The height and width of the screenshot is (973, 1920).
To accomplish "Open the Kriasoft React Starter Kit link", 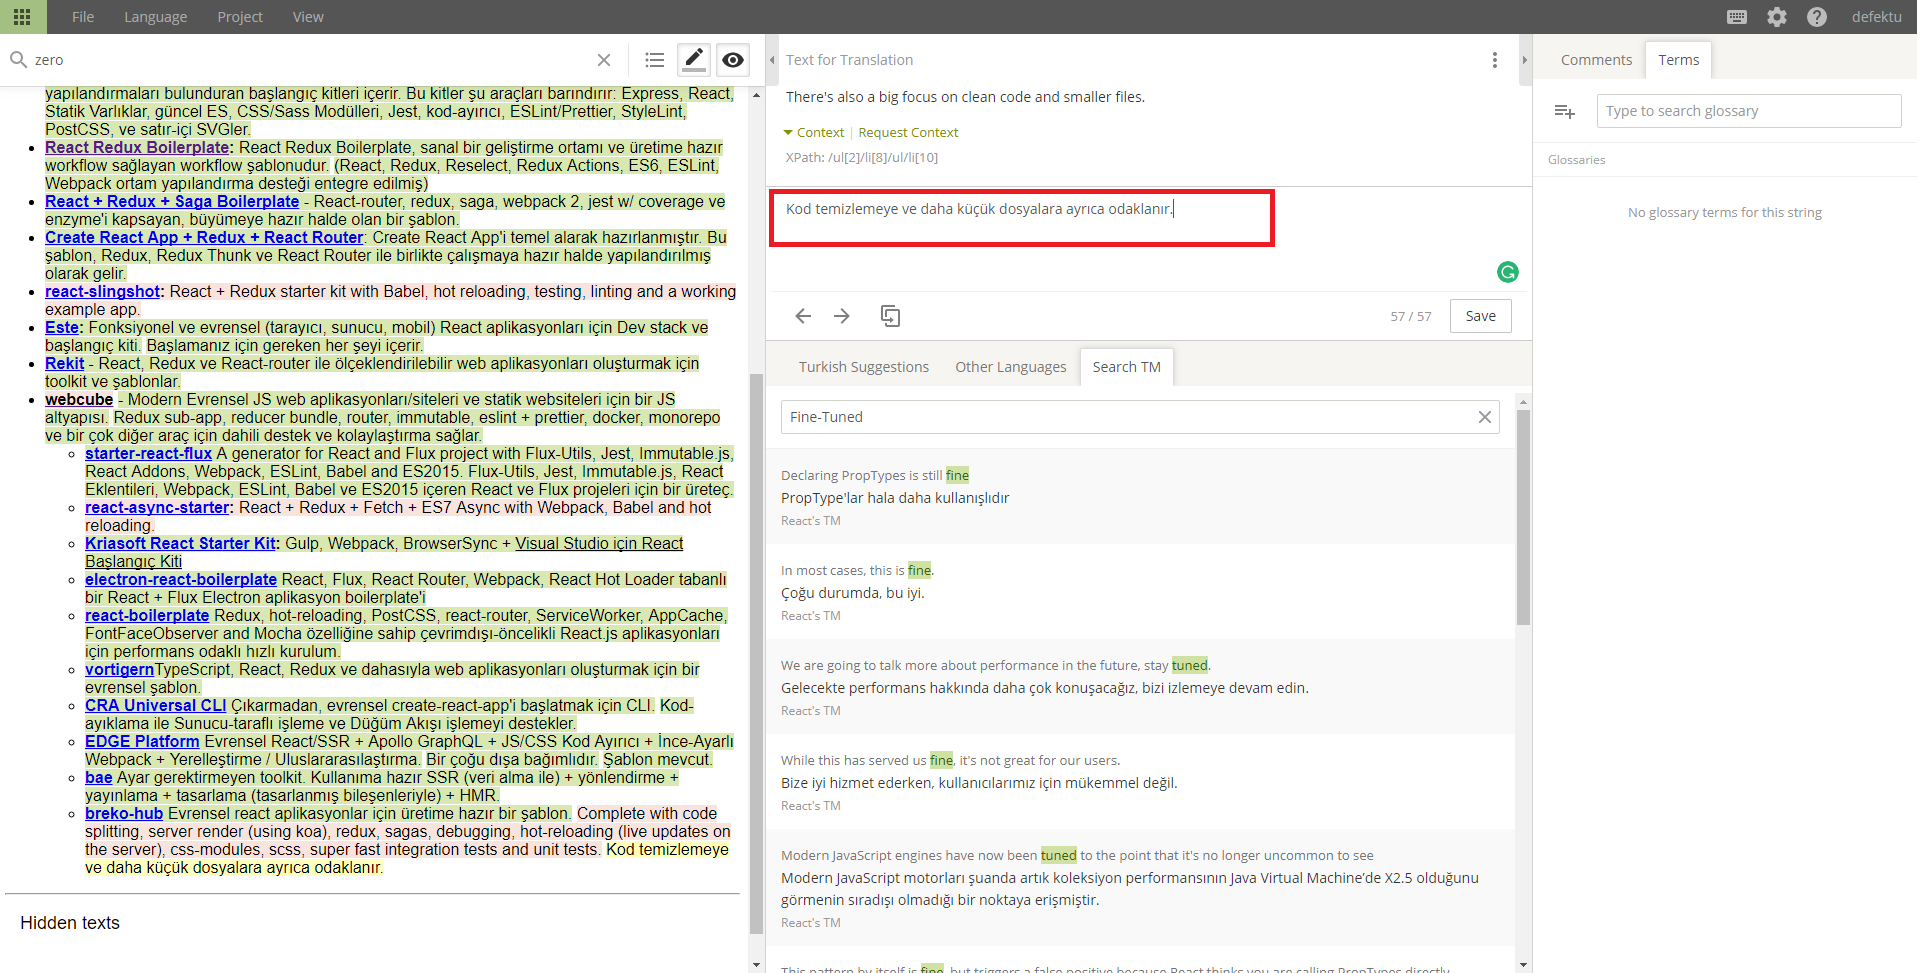I will click(x=181, y=544).
